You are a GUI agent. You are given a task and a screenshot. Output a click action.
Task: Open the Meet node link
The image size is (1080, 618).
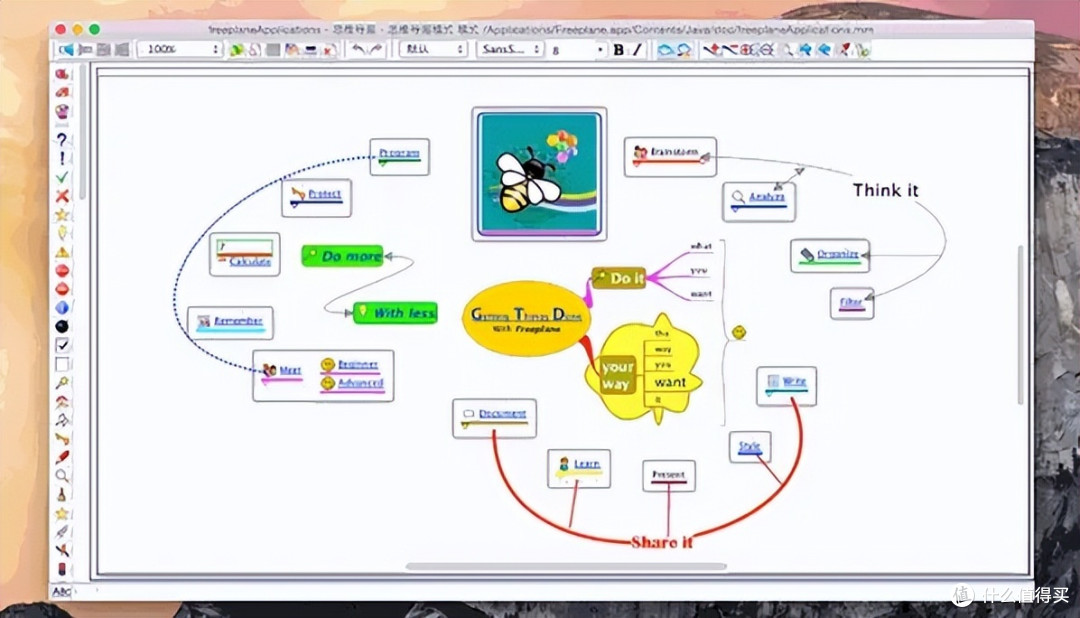pos(290,370)
